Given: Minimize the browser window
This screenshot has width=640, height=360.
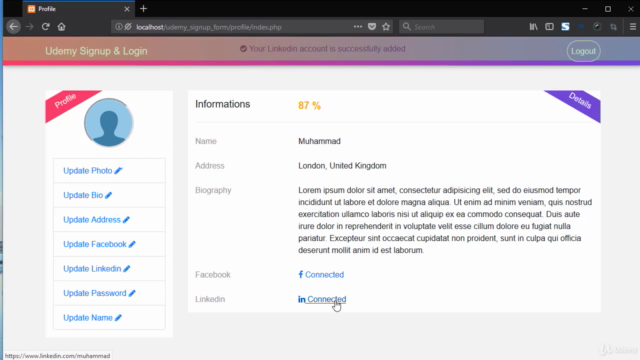Looking at the screenshot, I should [585, 9].
